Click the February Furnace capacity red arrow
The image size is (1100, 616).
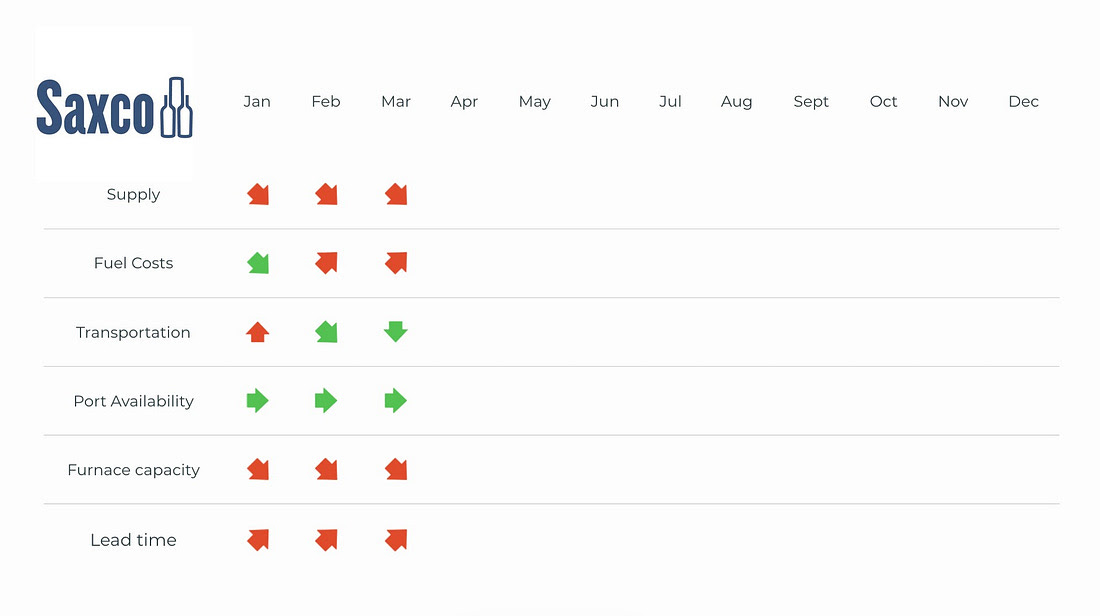[x=326, y=469]
